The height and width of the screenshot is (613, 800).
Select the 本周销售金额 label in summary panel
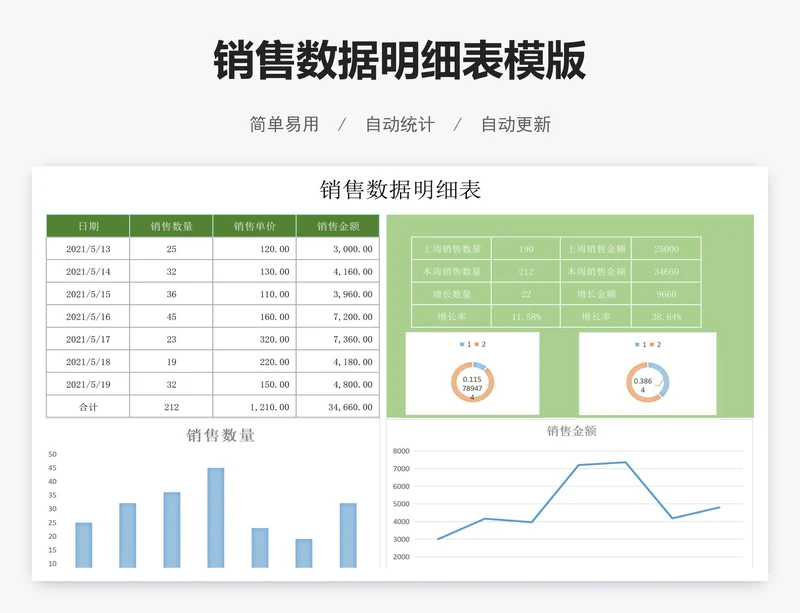point(596,272)
